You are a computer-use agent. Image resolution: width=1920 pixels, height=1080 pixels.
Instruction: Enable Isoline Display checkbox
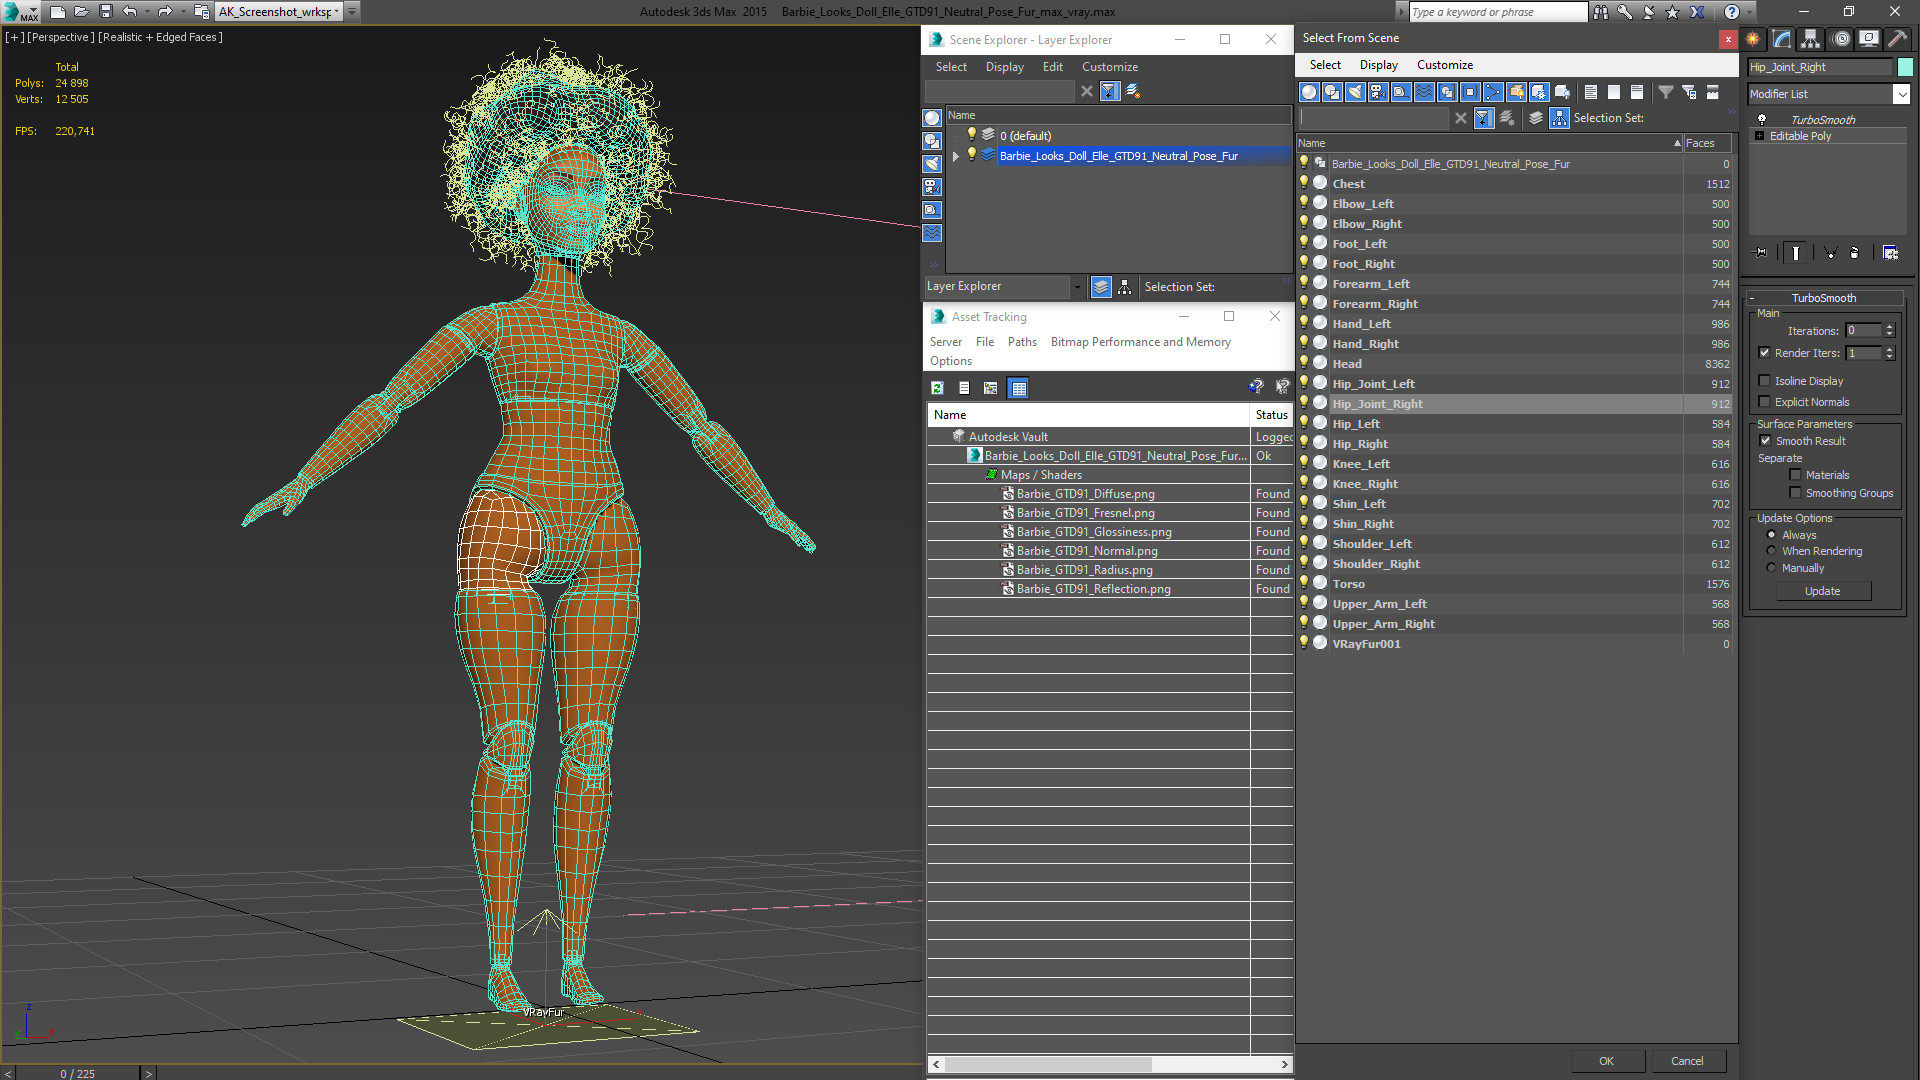click(1765, 381)
